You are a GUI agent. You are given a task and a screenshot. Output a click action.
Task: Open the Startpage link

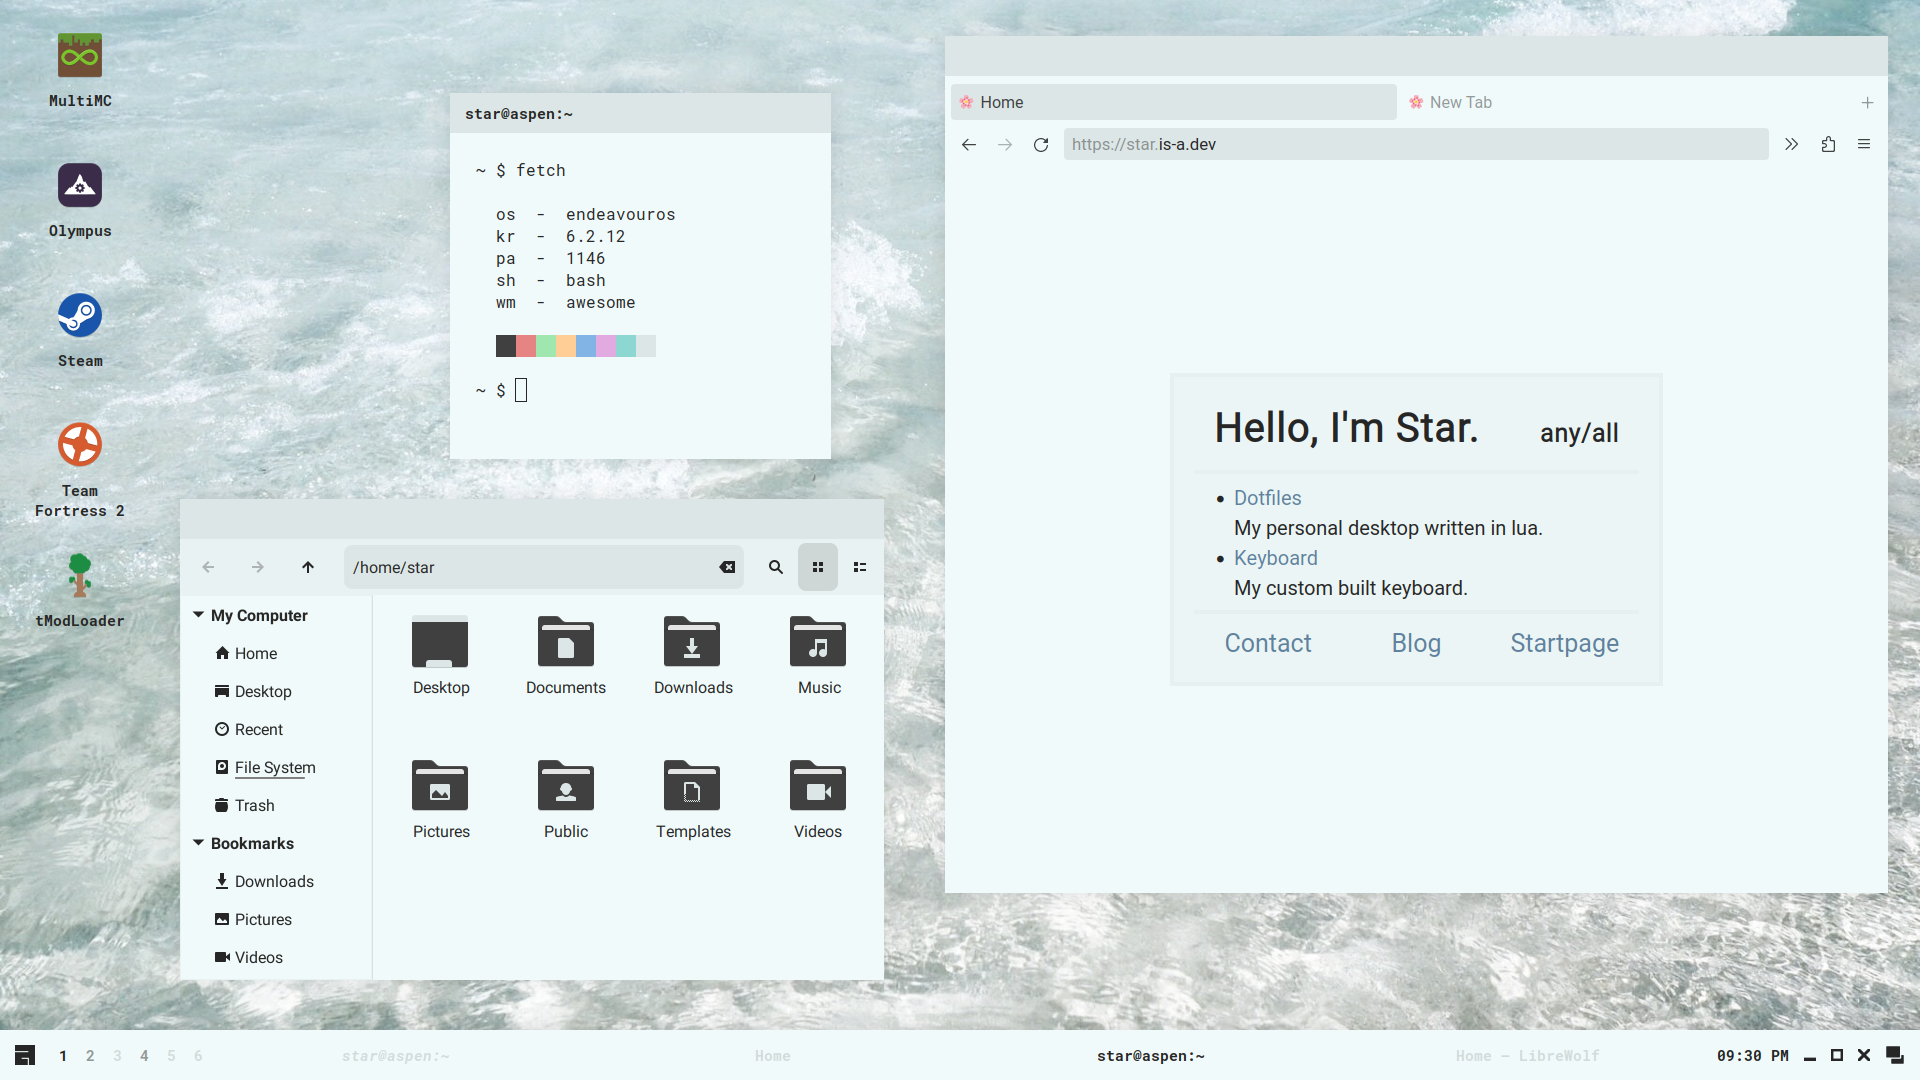tap(1564, 643)
